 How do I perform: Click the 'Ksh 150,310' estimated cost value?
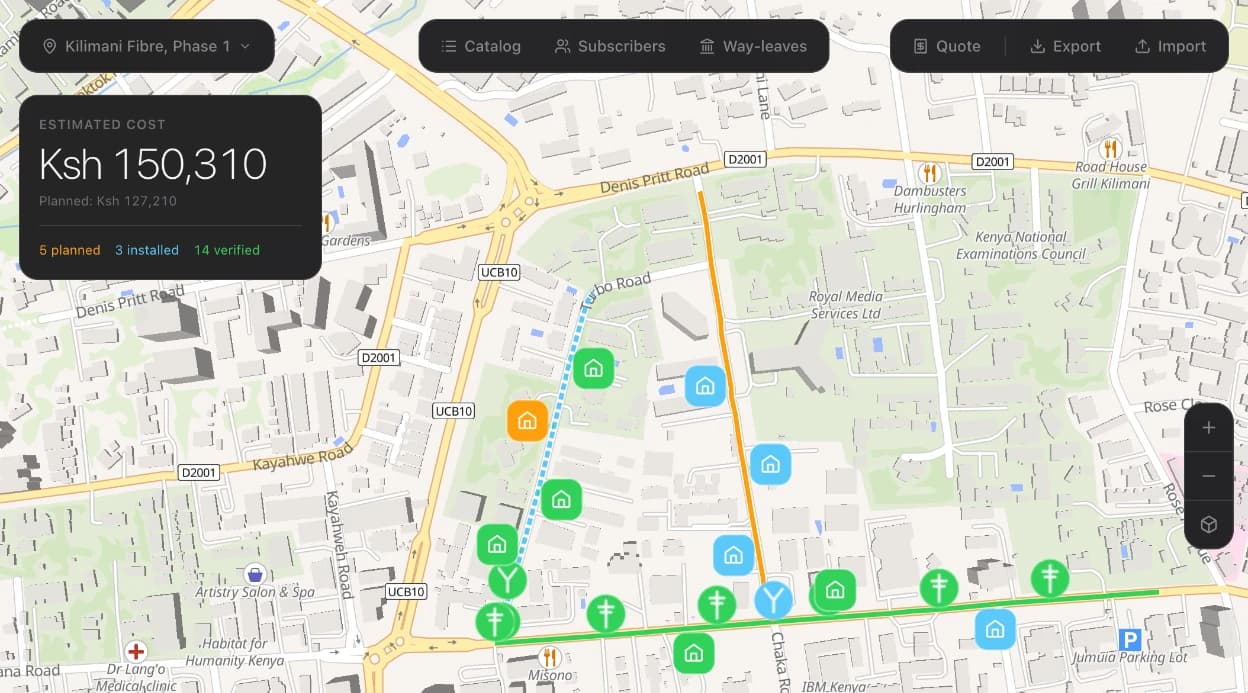pos(153,164)
